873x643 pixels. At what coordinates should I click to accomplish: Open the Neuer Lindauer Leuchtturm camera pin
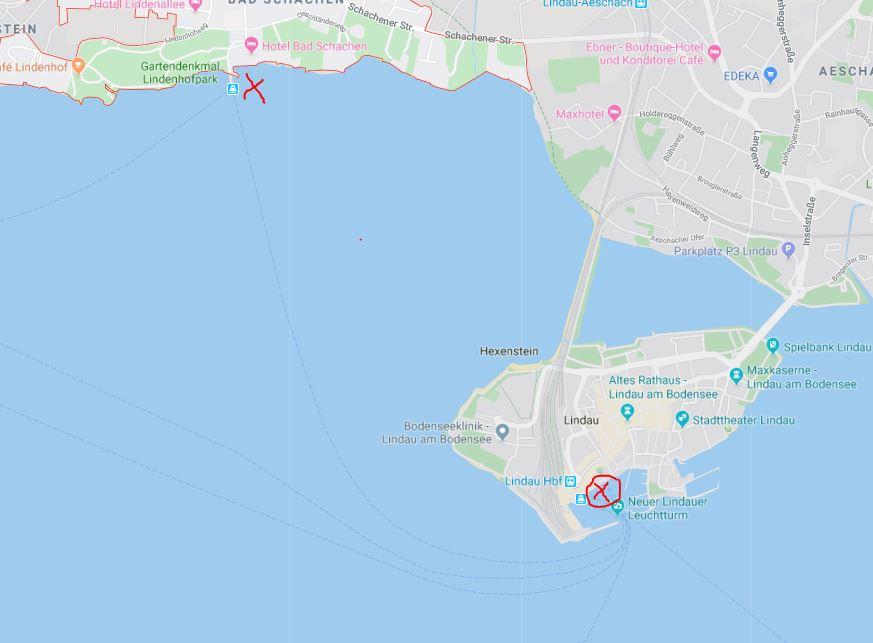pyautogui.click(x=617, y=508)
